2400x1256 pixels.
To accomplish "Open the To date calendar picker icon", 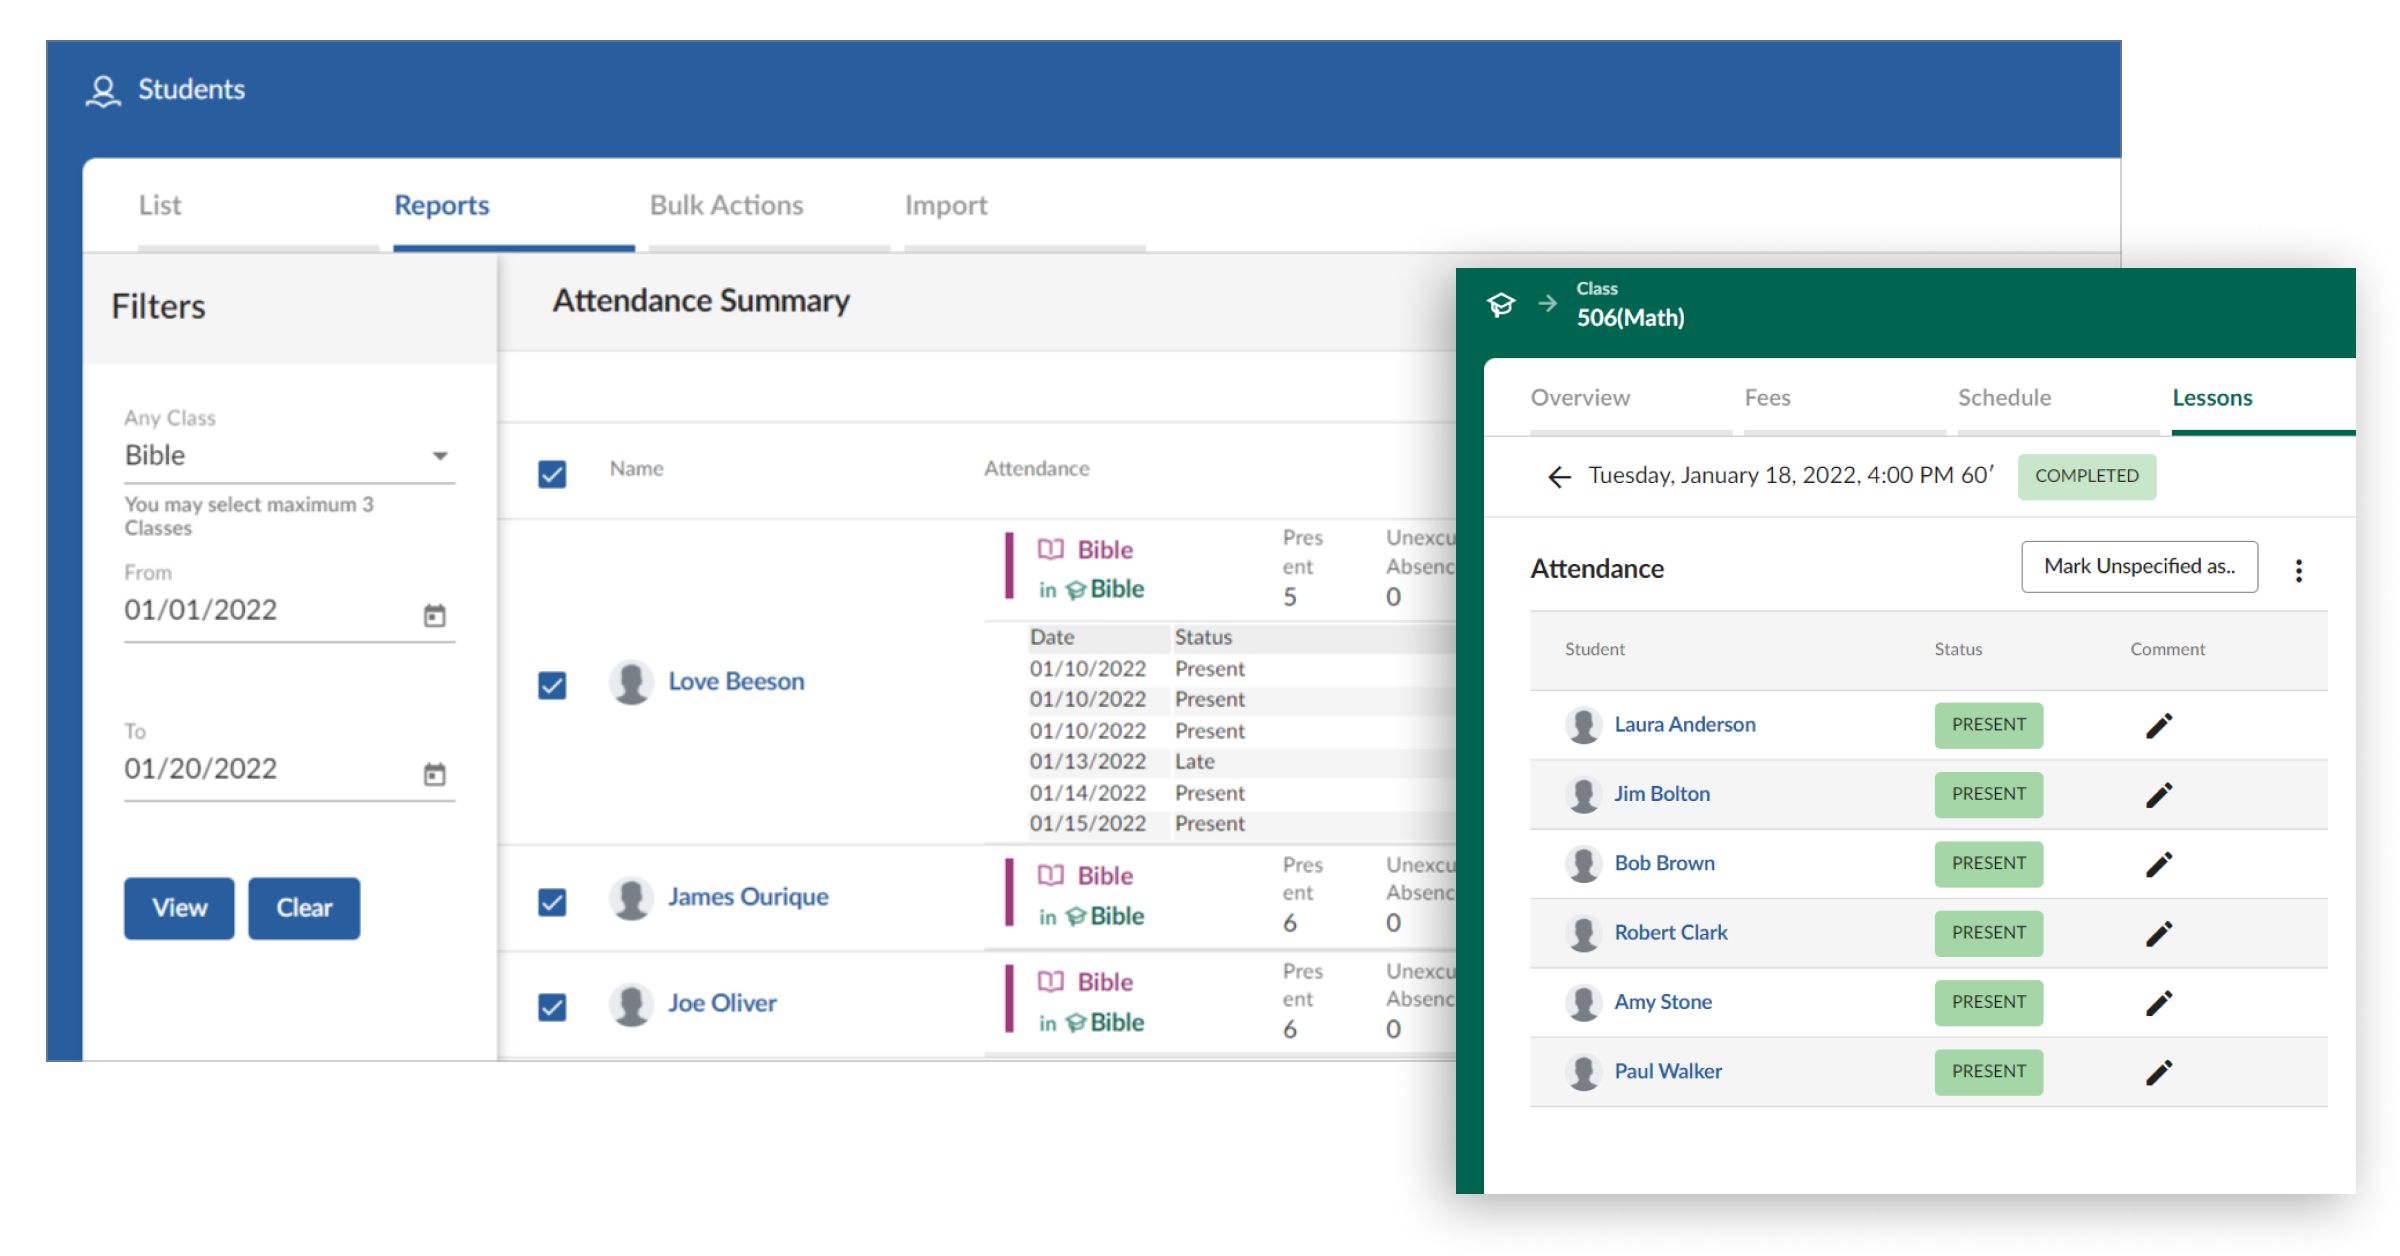I will (x=434, y=774).
